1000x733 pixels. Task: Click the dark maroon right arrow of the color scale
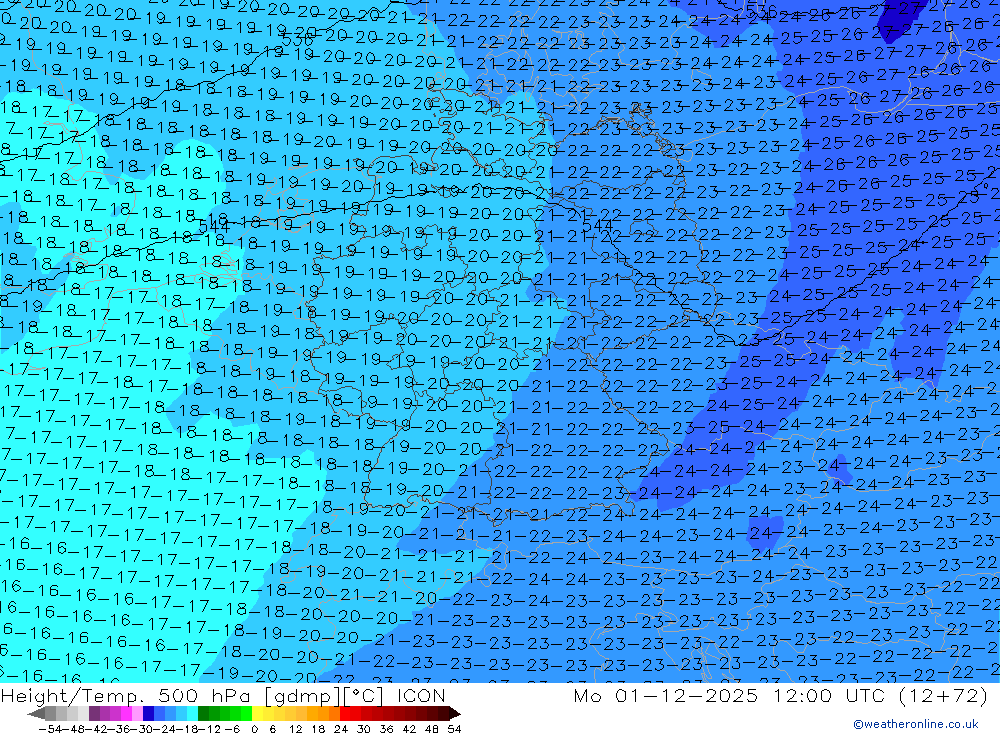(x=455, y=714)
